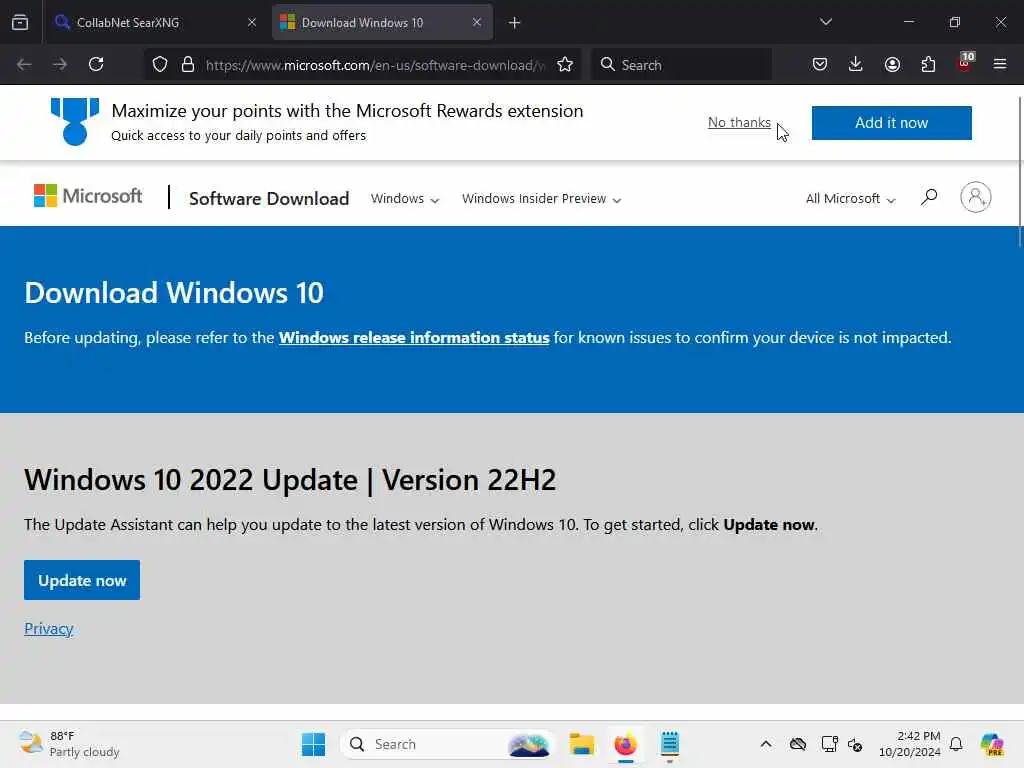Image resolution: width=1024 pixels, height=768 pixels.
Task: Close the CollabNet SearXNG tab
Action: click(x=251, y=22)
